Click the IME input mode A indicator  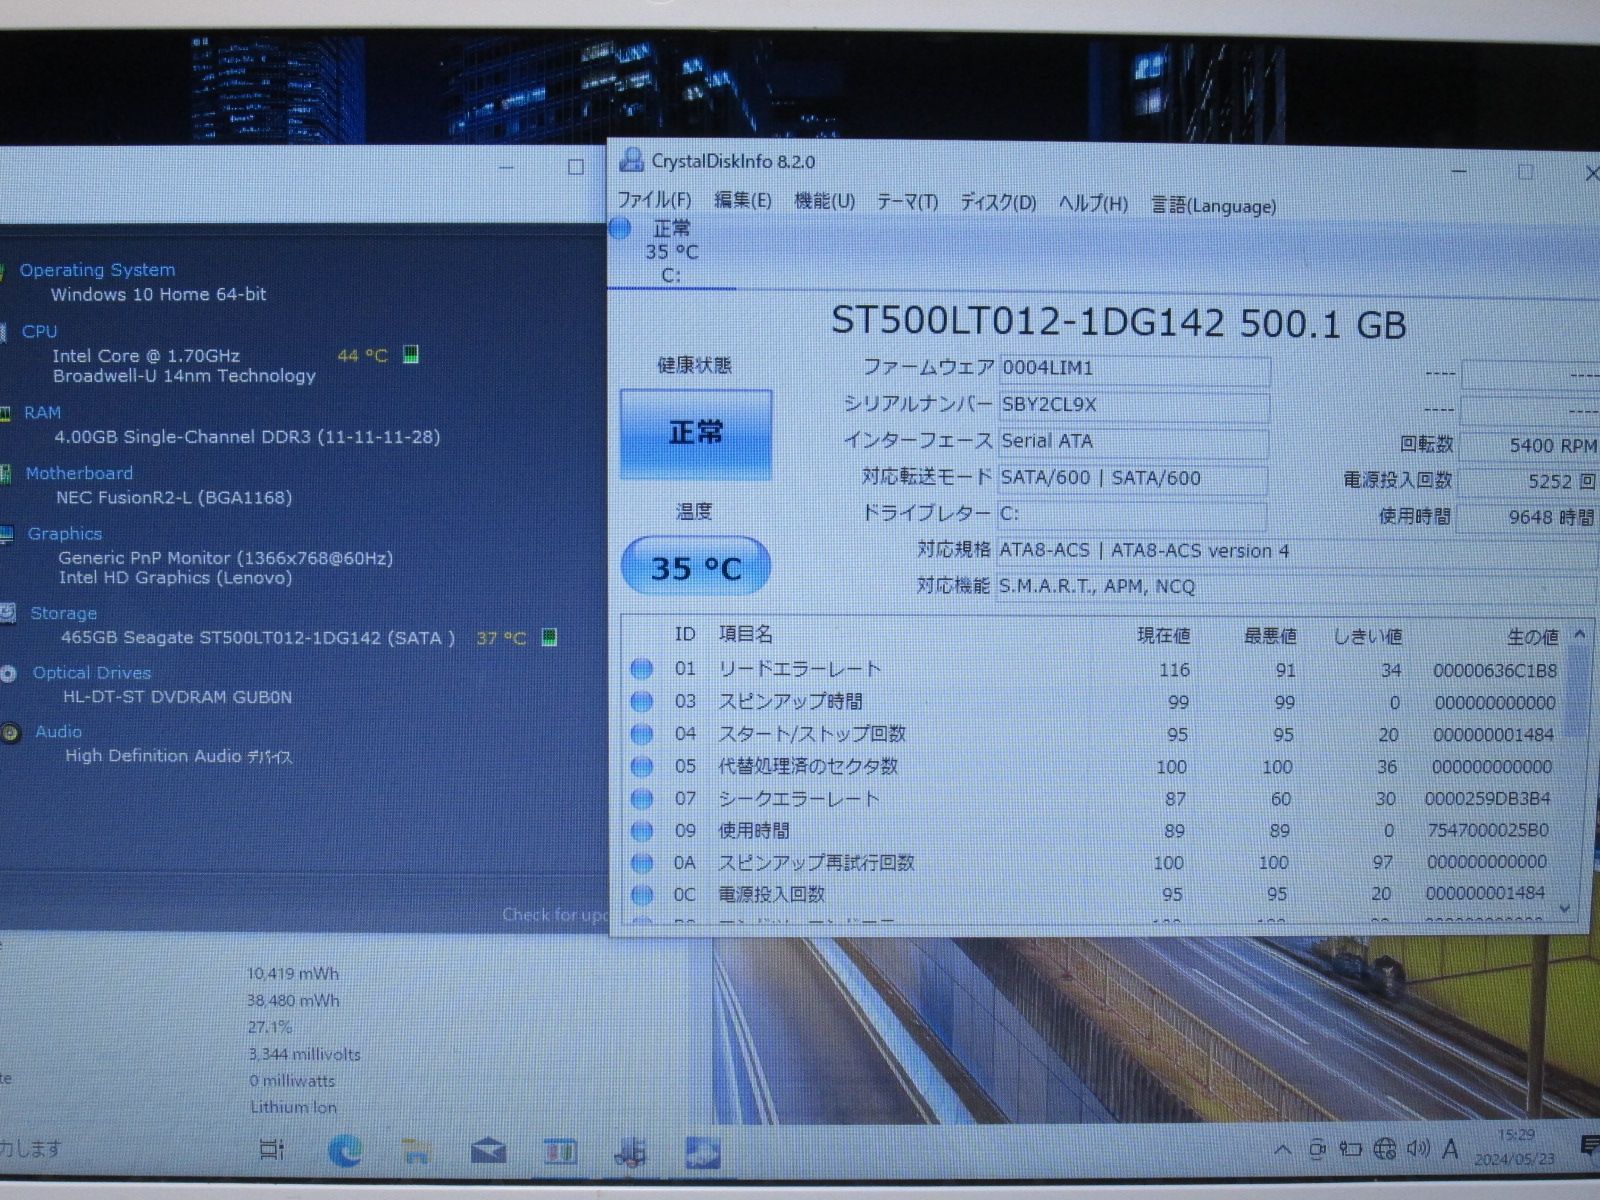tap(1450, 1150)
